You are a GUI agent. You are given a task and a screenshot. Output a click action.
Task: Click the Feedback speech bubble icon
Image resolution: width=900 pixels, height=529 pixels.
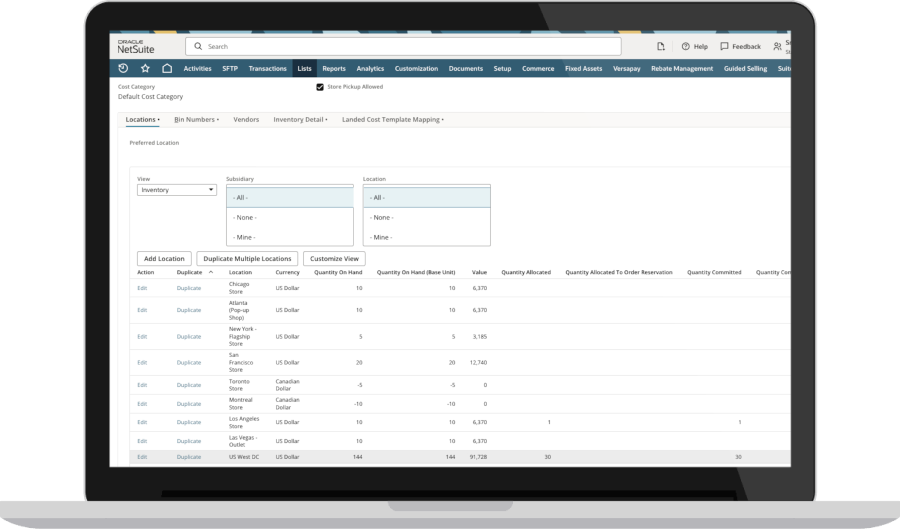tap(724, 46)
